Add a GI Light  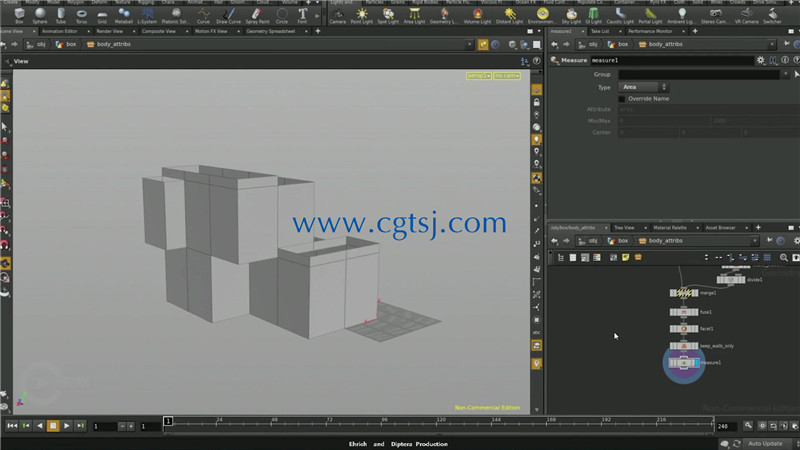[x=593, y=16]
